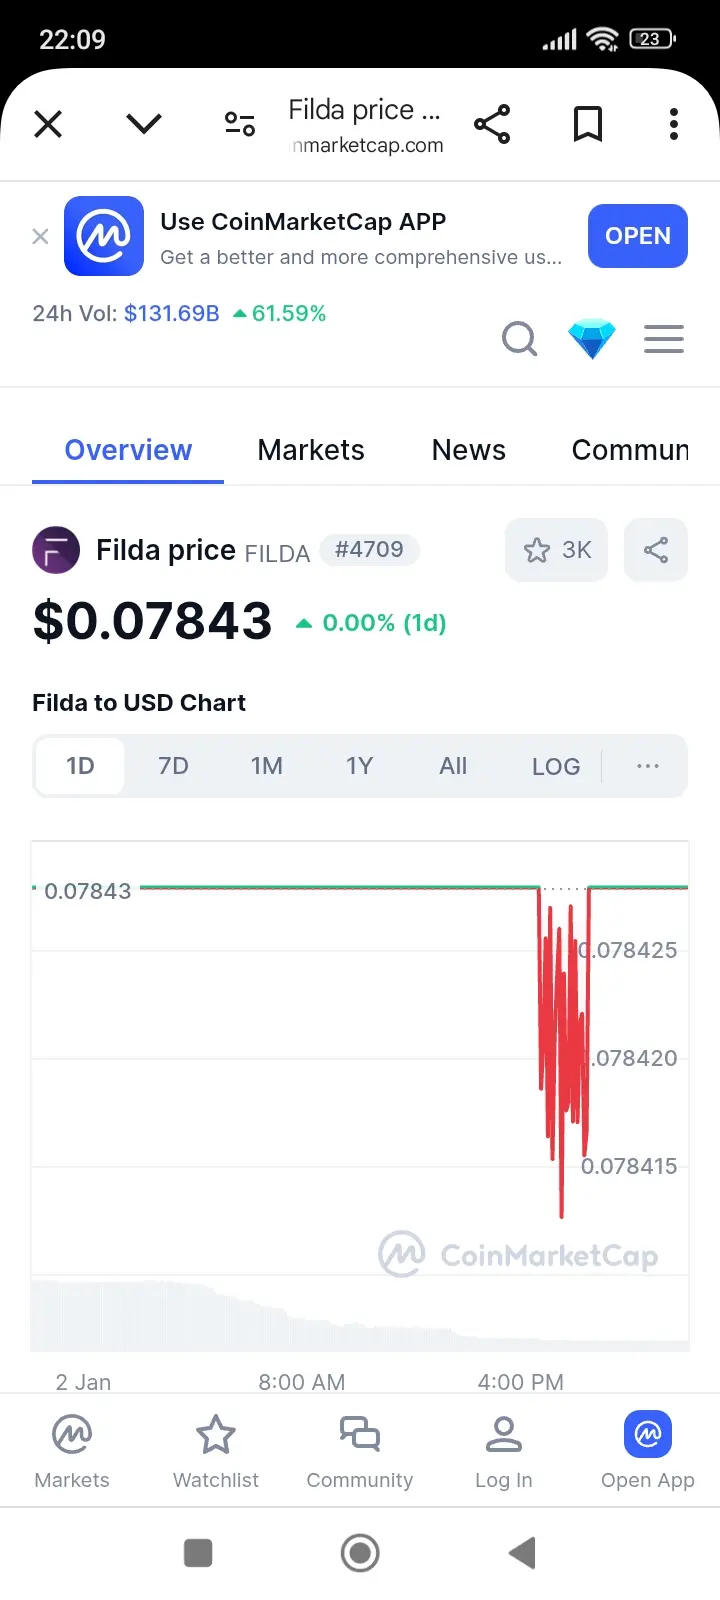The image size is (720, 1600).
Task: Add Filda to watchlist star
Action: click(557, 550)
